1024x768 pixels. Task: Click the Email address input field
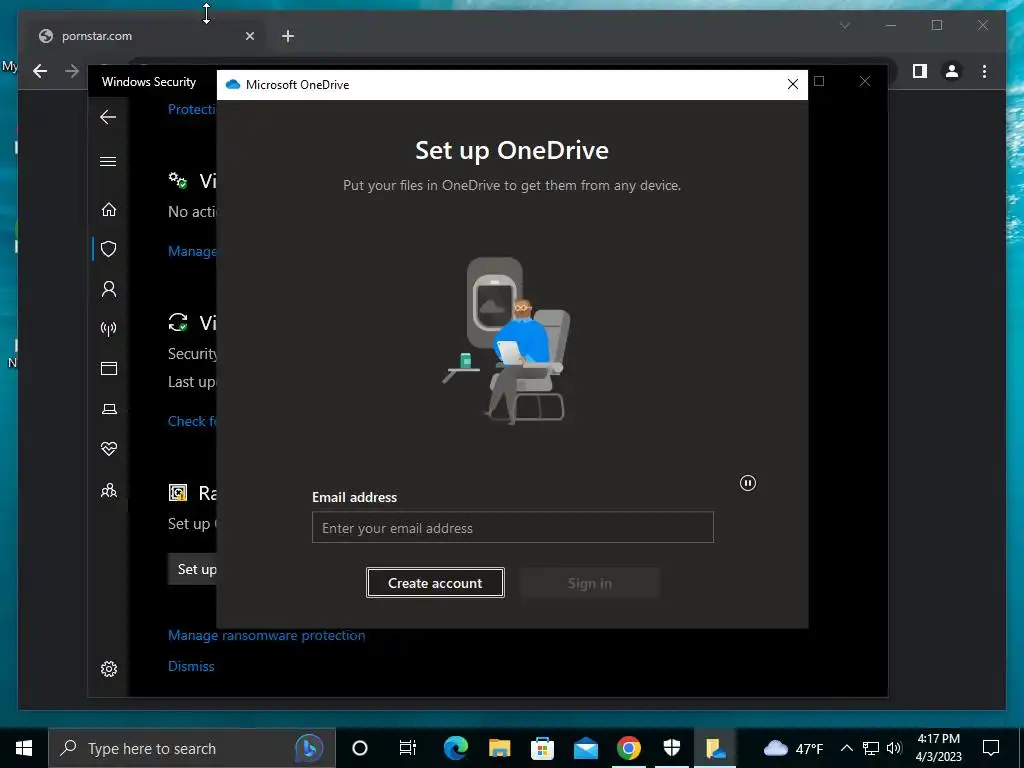(513, 528)
